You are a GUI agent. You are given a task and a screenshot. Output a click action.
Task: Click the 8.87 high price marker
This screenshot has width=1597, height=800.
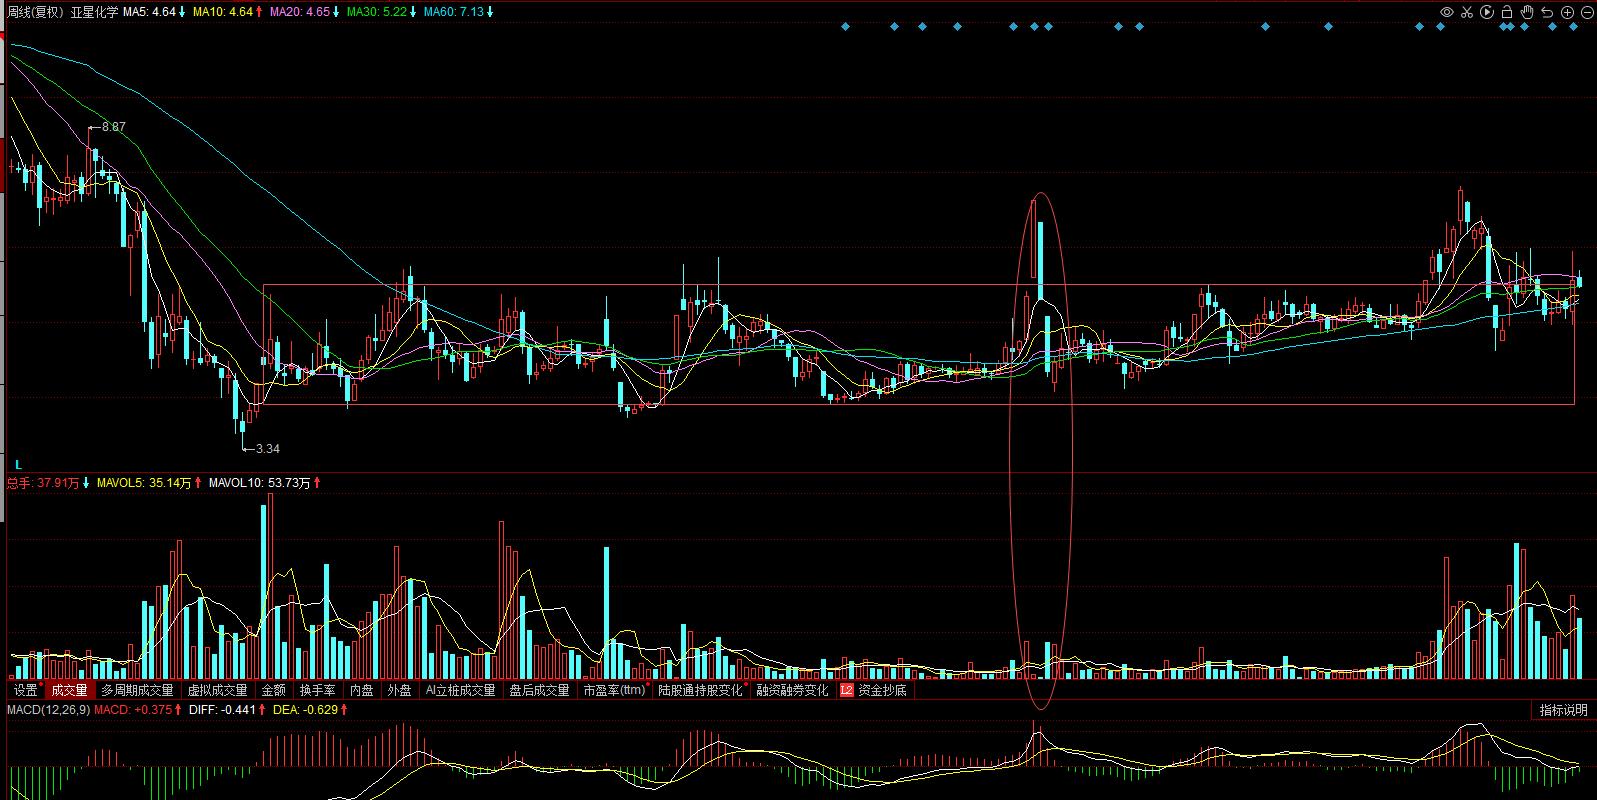113,127
